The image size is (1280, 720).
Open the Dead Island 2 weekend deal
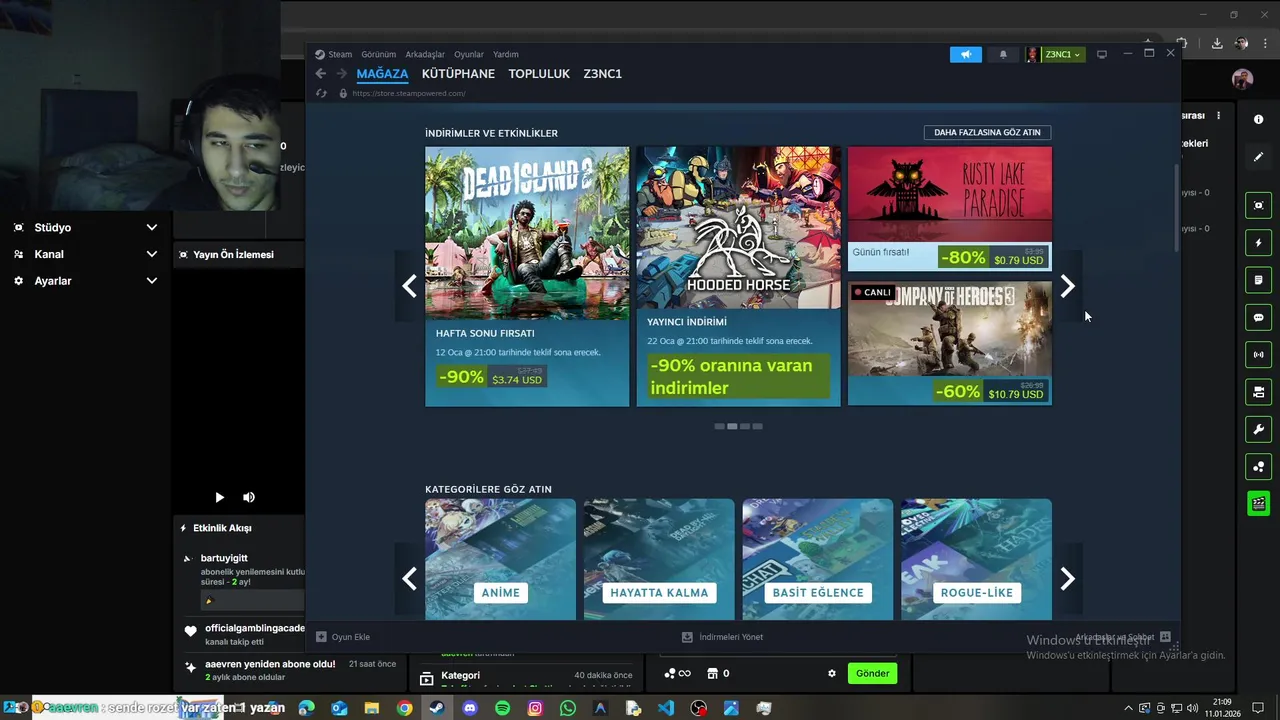pos(527,277)
